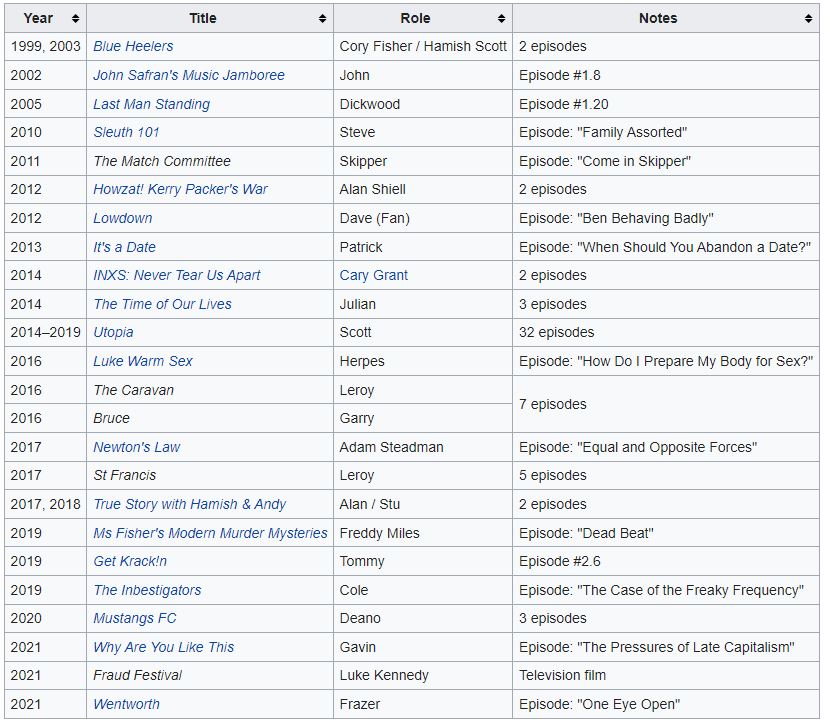The width and height of the screenshot is (825, 725).
Task: Open Ms Fisher's Modern Murder Mysteries
Action: (210, 533)
